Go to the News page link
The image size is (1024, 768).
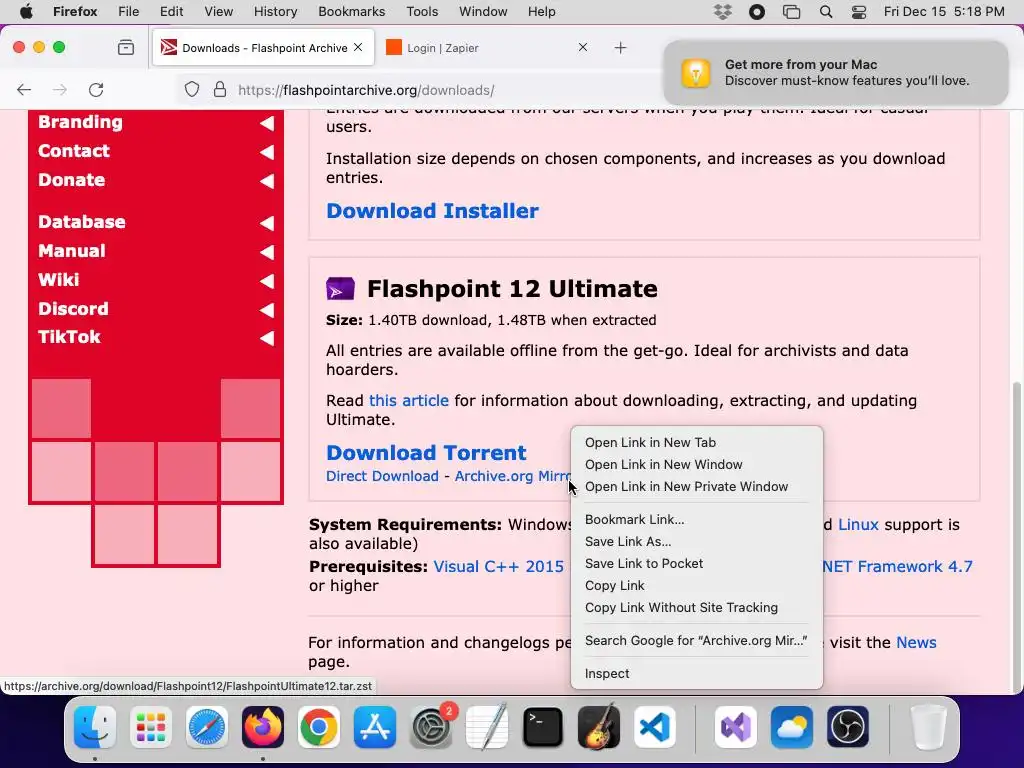[916, 643]
